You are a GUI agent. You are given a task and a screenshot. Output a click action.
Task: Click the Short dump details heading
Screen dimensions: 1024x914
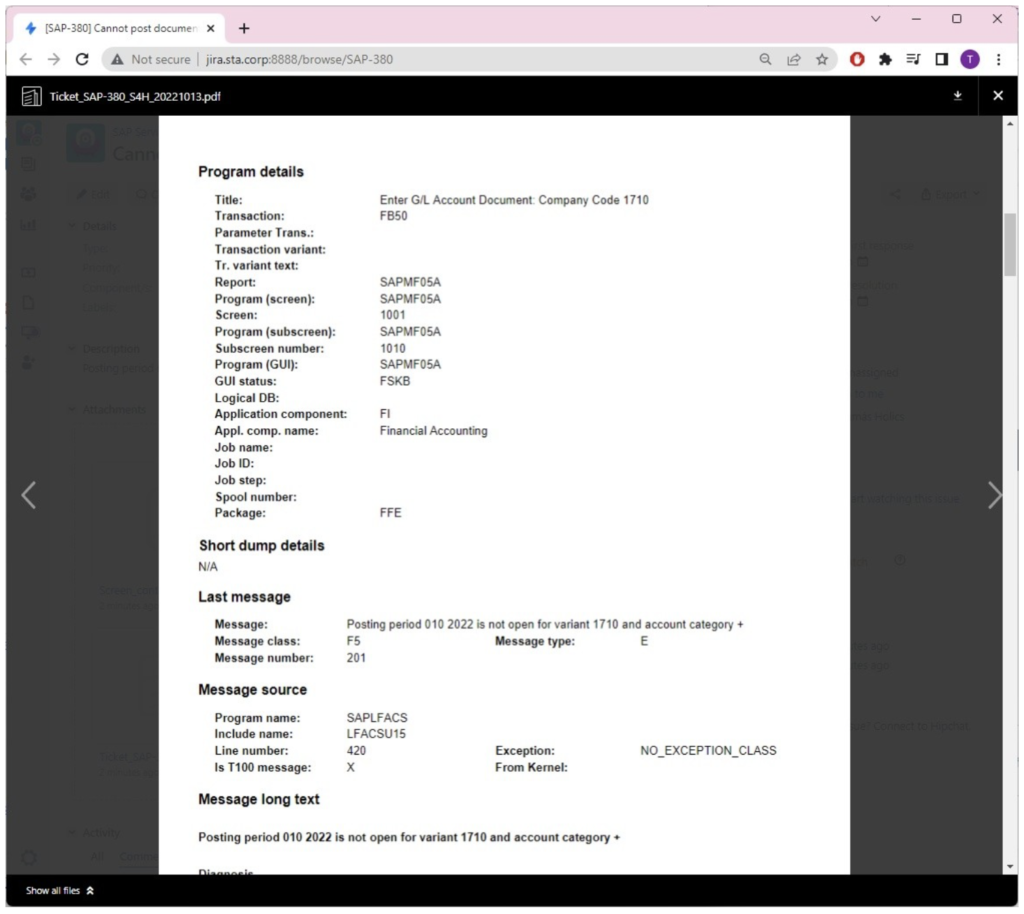click(261, 546)
